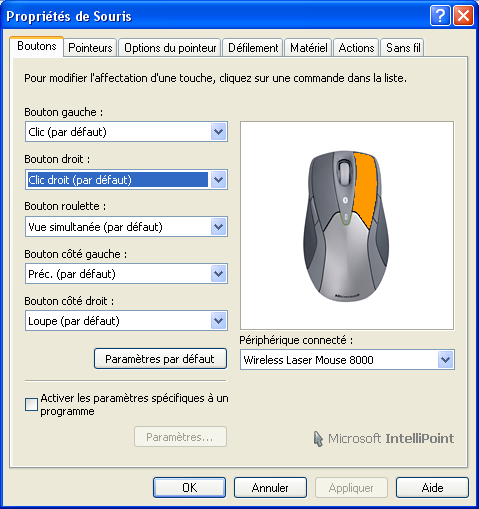Click the Annuler button

point(270,488)
